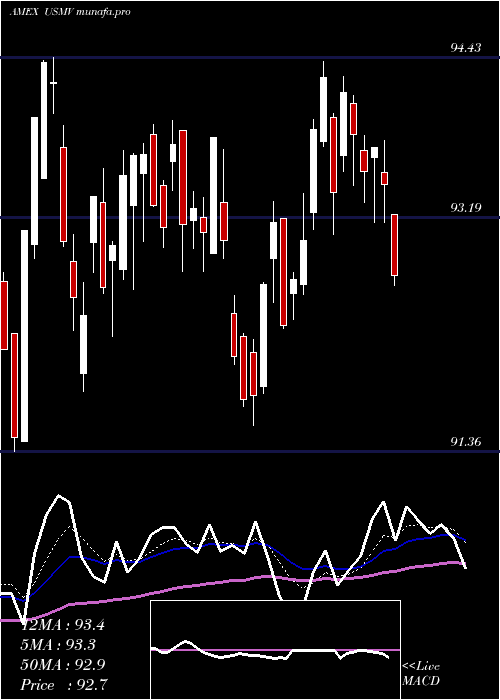
Task: Click the 12MA : 93.4 readout
Action: tap(63, 625)
